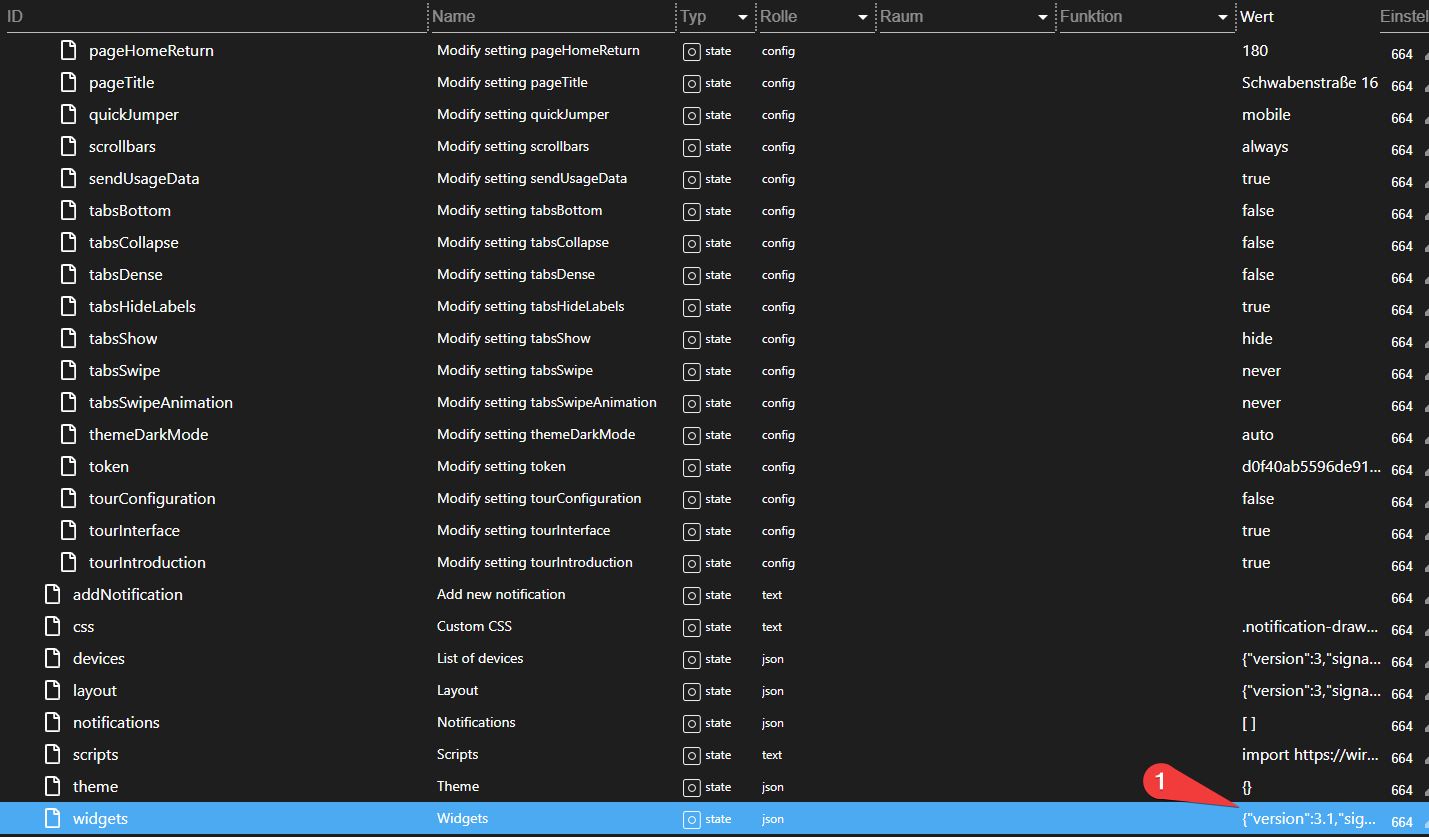Image resolution: width=1429 pixels, height=837 pixels.
Task: Click the file icon of tabsCollapse
Action: (68, 242)
